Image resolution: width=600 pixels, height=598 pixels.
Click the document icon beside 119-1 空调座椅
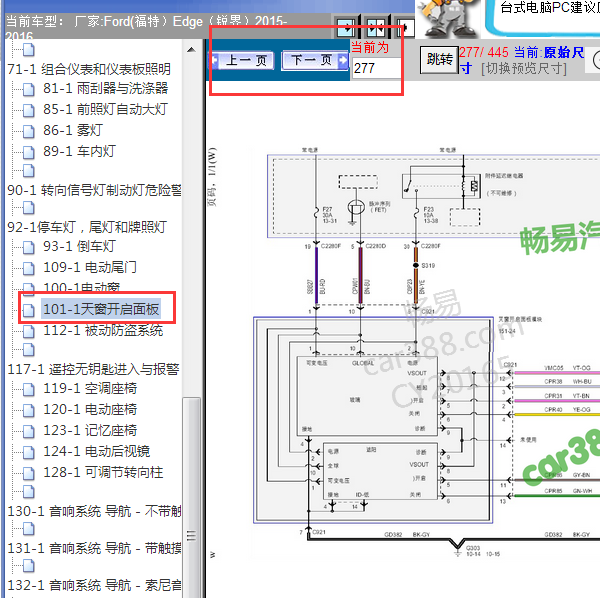[x=28, y=389]
